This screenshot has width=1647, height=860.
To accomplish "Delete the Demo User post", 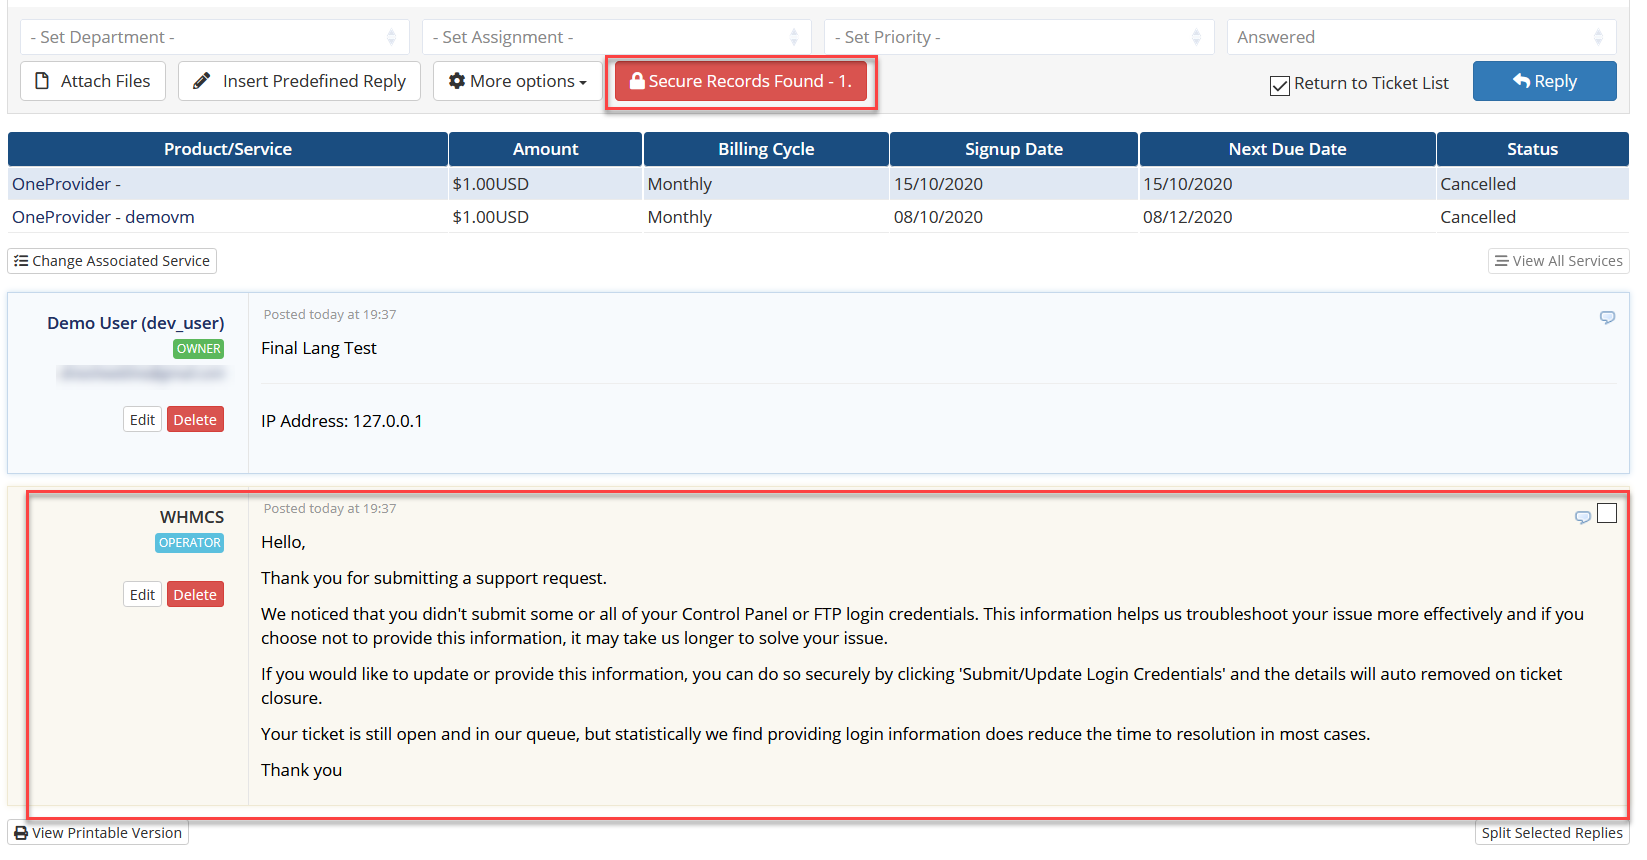I will point(195,420).
